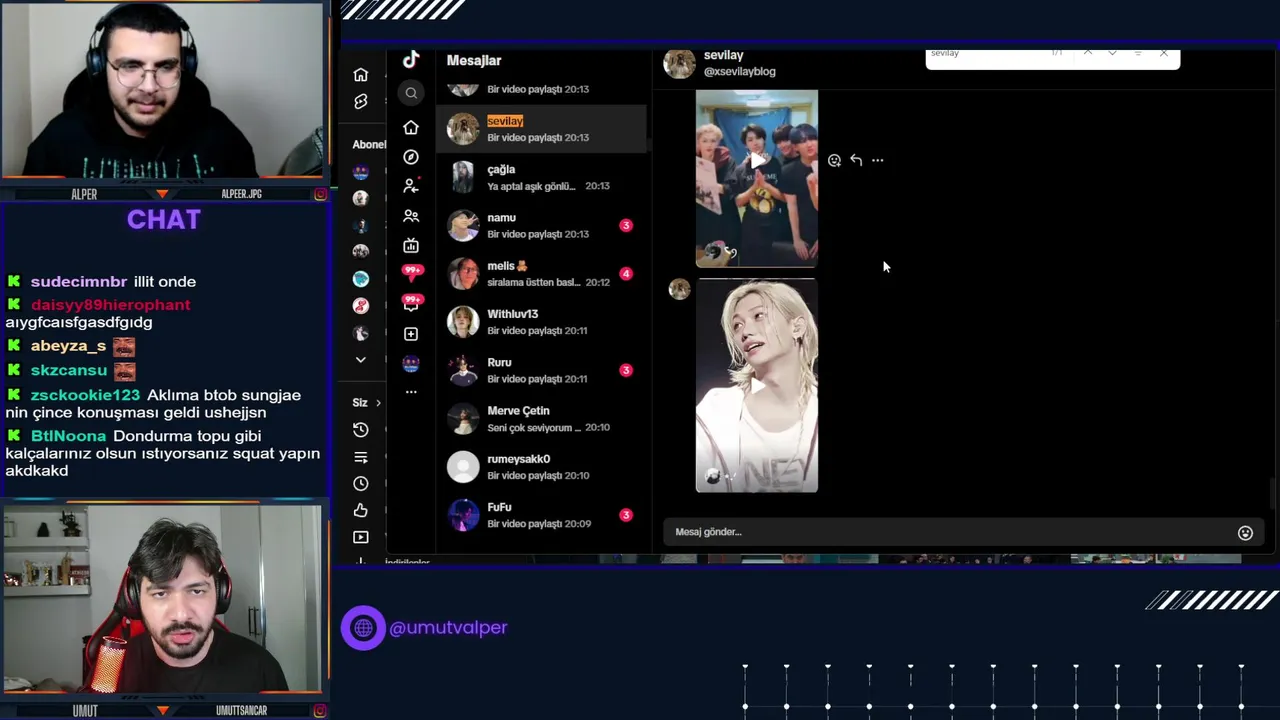This screenshot has width=1280, height=720.
Task: Open TikTok activity inbox icon with 99+ badge
Action: [411, 302]
